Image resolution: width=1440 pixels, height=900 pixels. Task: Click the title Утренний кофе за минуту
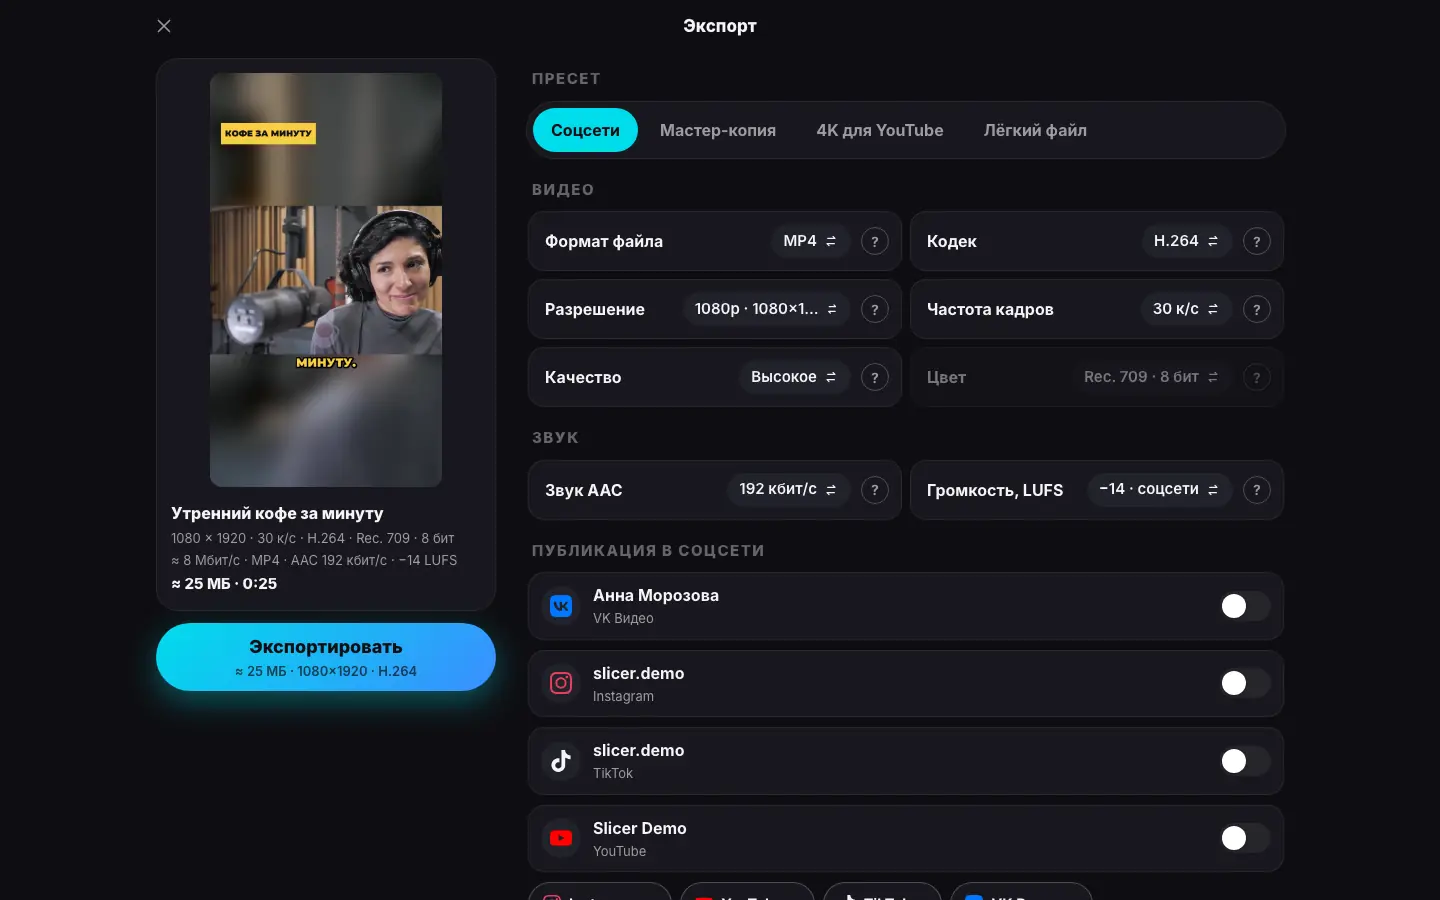[x=277, y=513]
